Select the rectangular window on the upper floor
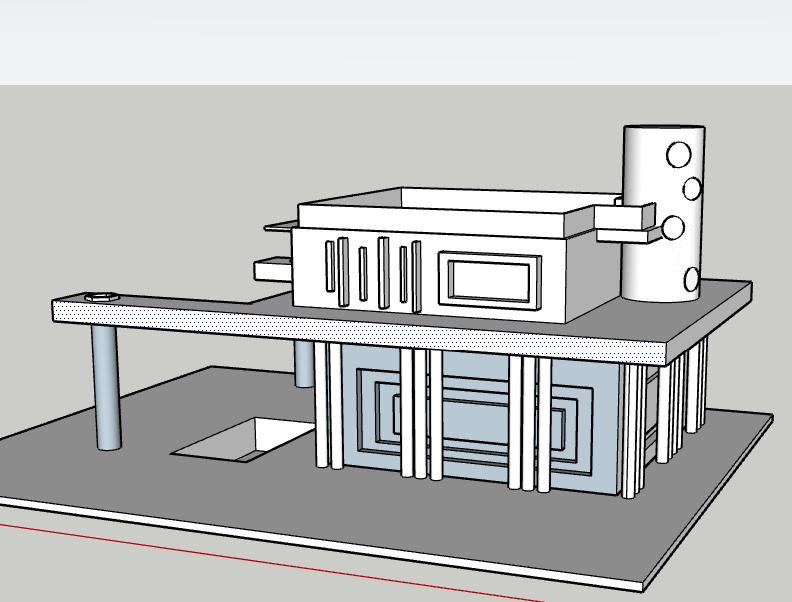Image resolution: width=792 pixels, height=602 pixels. point(489,279)
